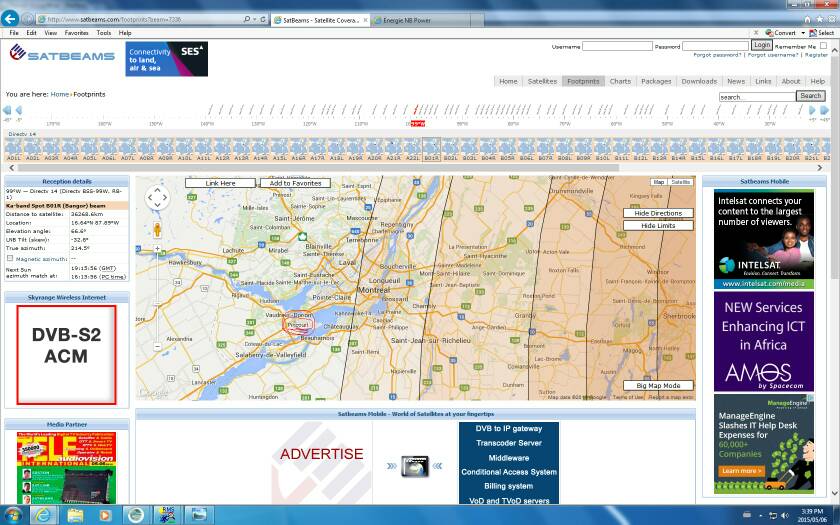The width and height of the screenshot is (840, 525).
Task: Zoom in the map with plus button
Action: coord(157,249)
